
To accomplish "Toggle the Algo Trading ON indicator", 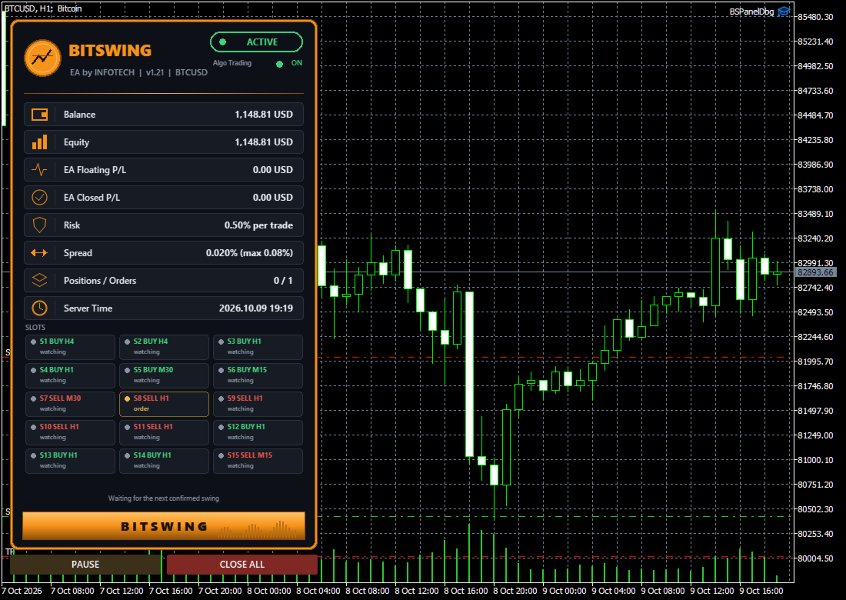I will point(290,63).
